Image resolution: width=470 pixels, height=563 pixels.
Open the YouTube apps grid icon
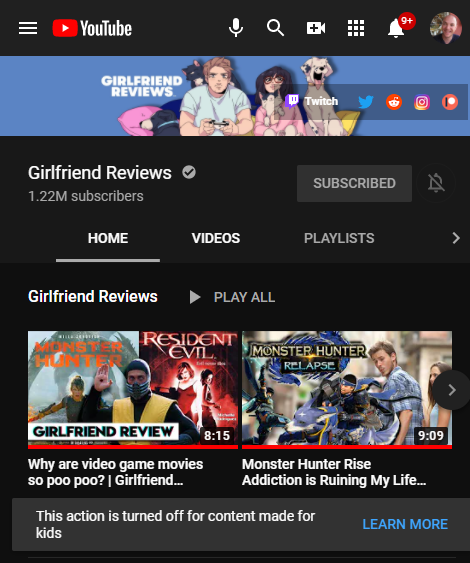point(356,28)
